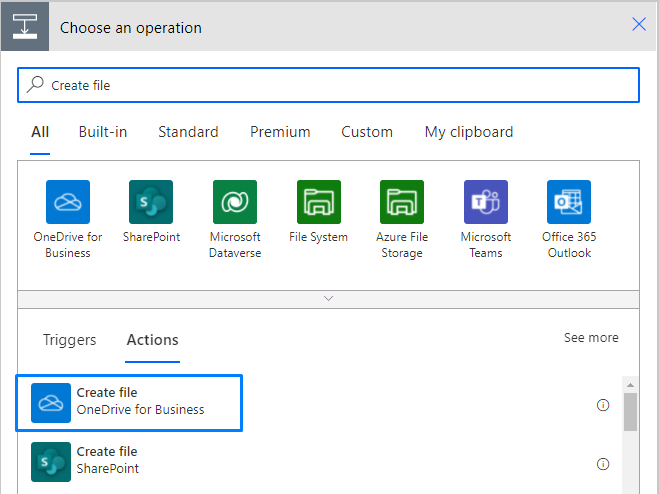Click the scrollbar up arrow
The height and width of the screenshot is (494, 659).
click(x=630, y=385)
